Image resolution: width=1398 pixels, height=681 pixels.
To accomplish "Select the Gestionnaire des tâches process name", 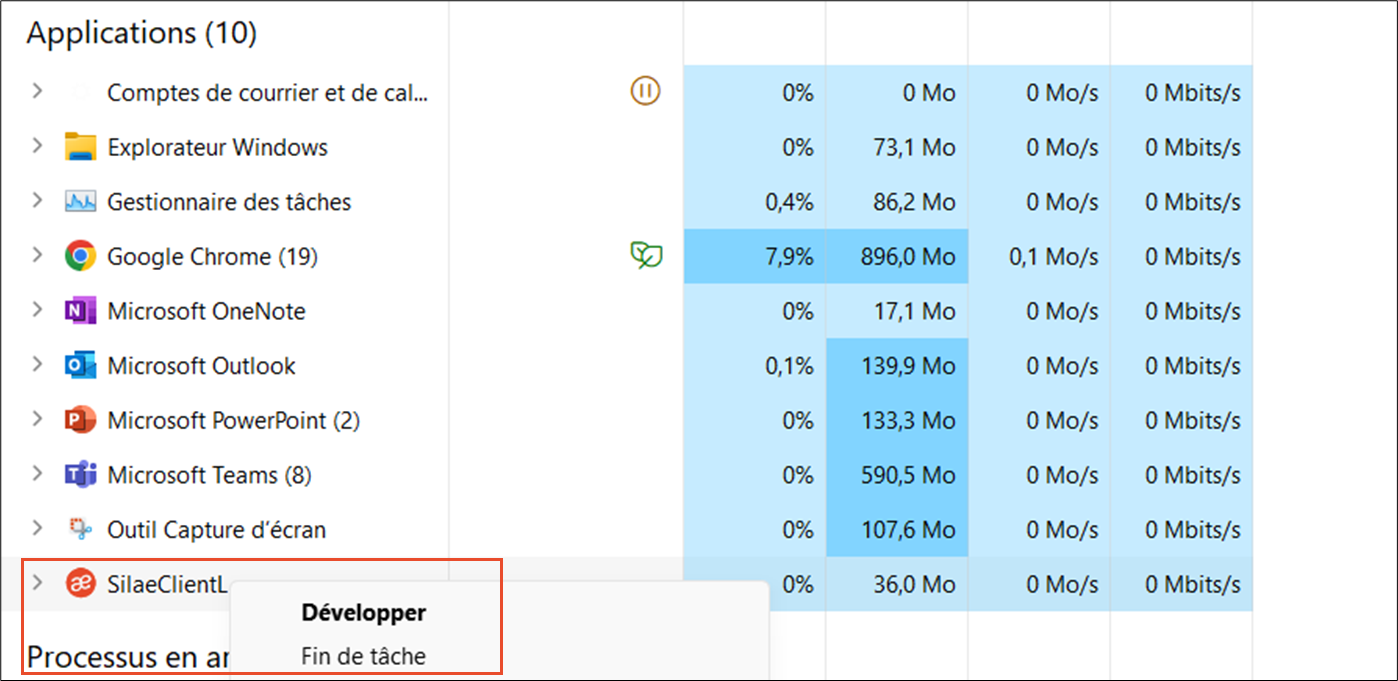I will (229, 202).
